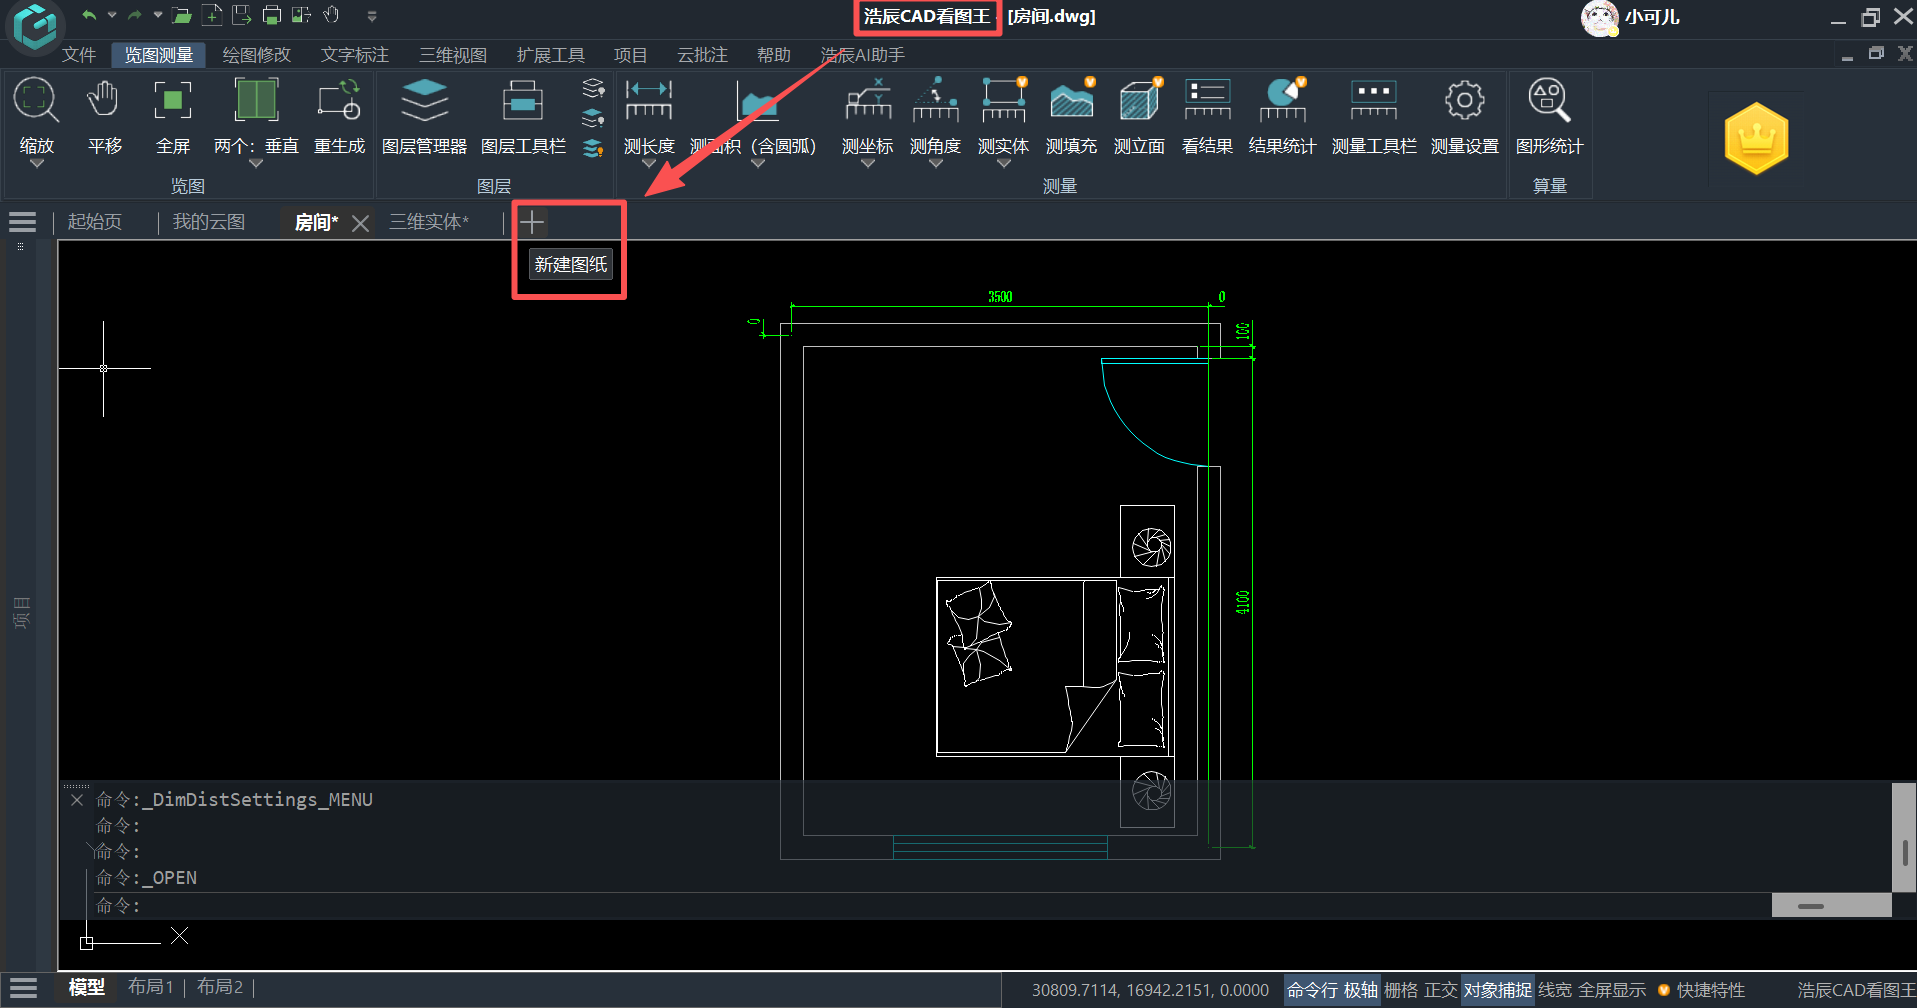
Task: Switch to the 绘图修改 ribbon tab
Action: (256, 55)
